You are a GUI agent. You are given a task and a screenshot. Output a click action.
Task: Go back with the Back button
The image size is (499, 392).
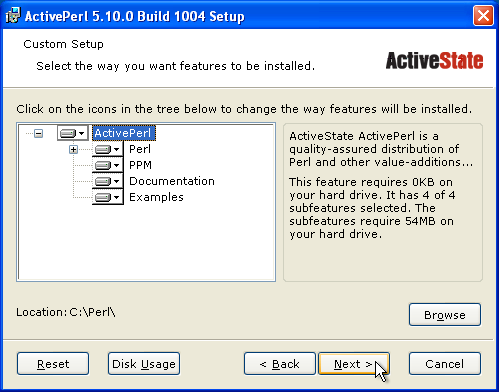coord(280,364)
